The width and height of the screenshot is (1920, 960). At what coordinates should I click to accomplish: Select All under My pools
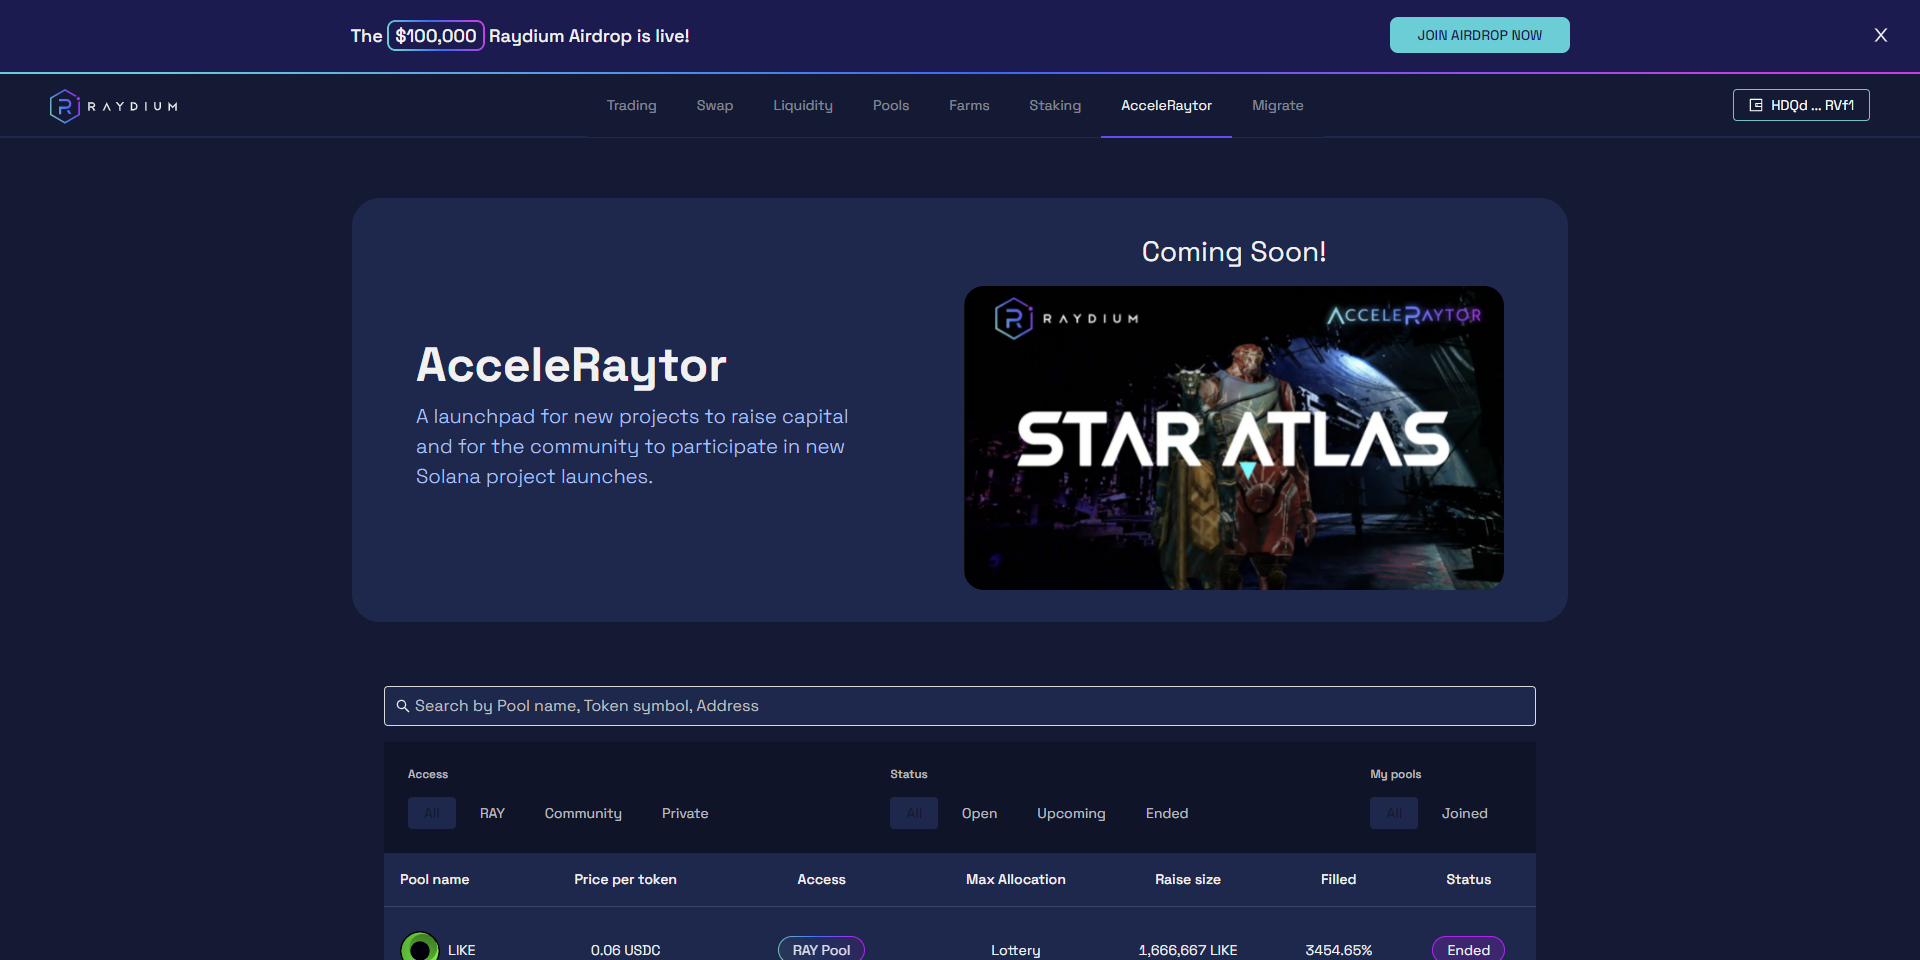point(1394,813)
